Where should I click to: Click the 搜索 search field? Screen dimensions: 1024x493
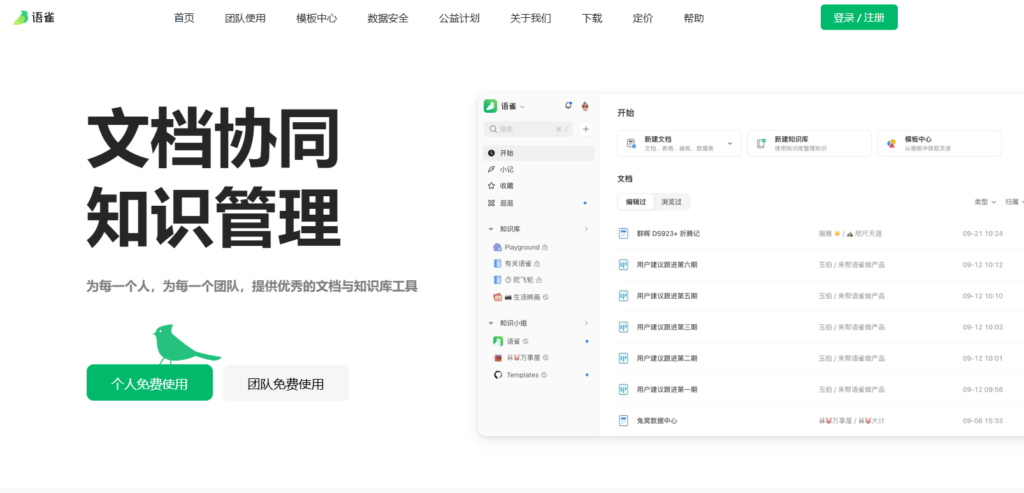pos(528,129)
